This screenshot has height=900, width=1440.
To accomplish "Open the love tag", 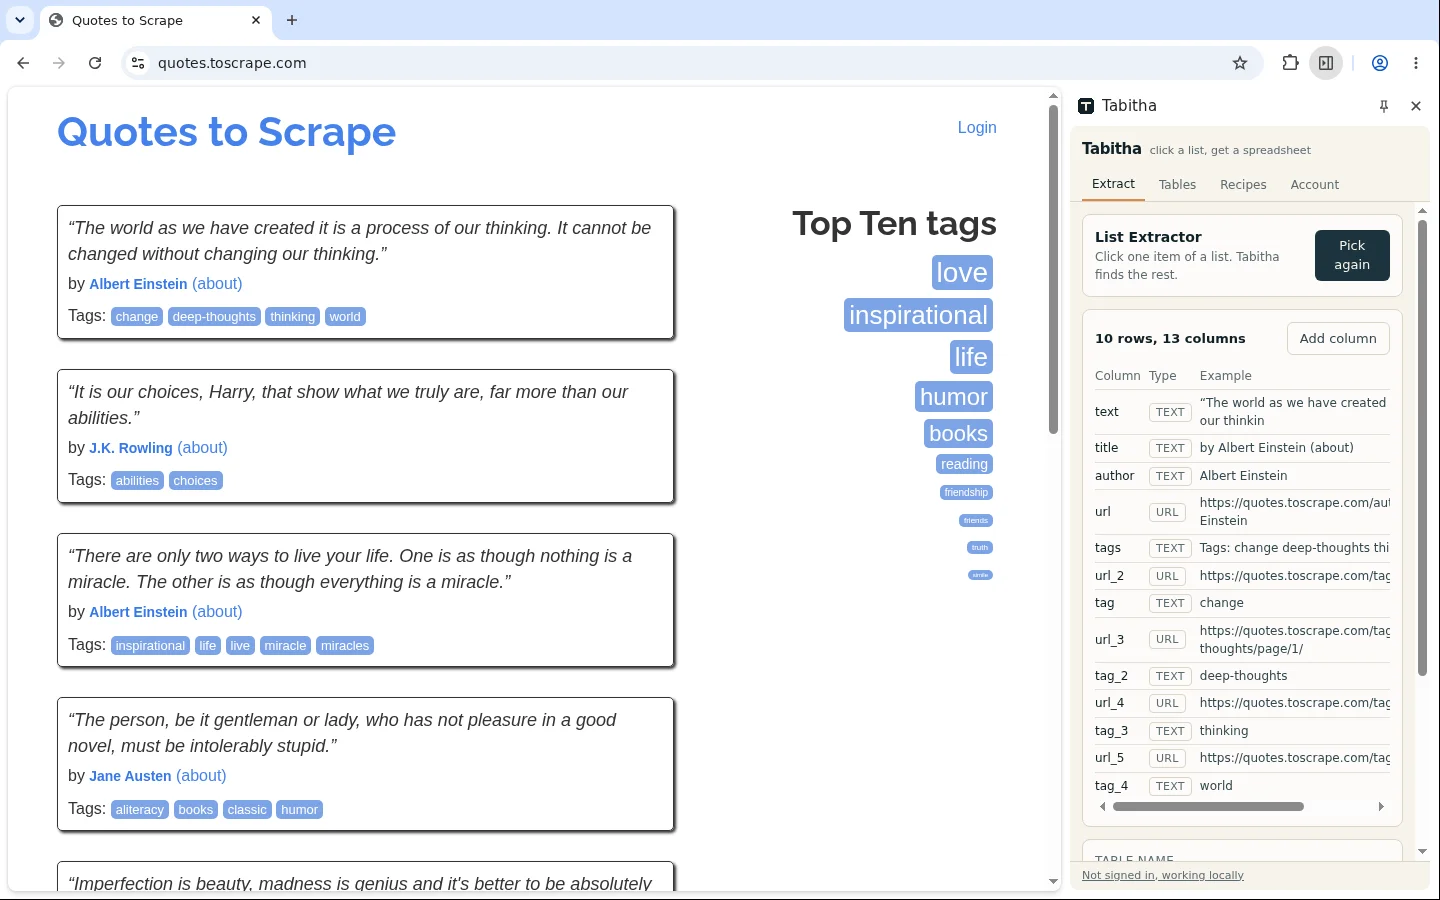I will (x=962, y=273).
